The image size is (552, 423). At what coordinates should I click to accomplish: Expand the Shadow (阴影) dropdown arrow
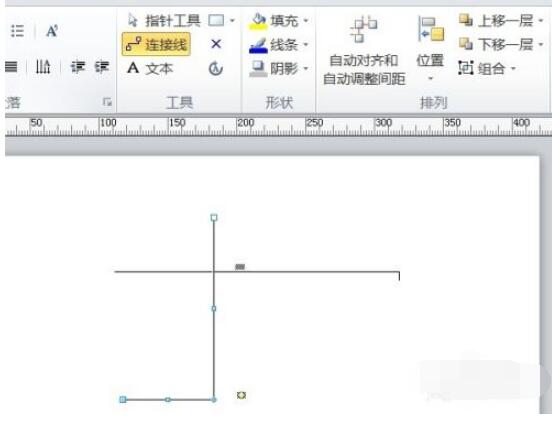306,68
